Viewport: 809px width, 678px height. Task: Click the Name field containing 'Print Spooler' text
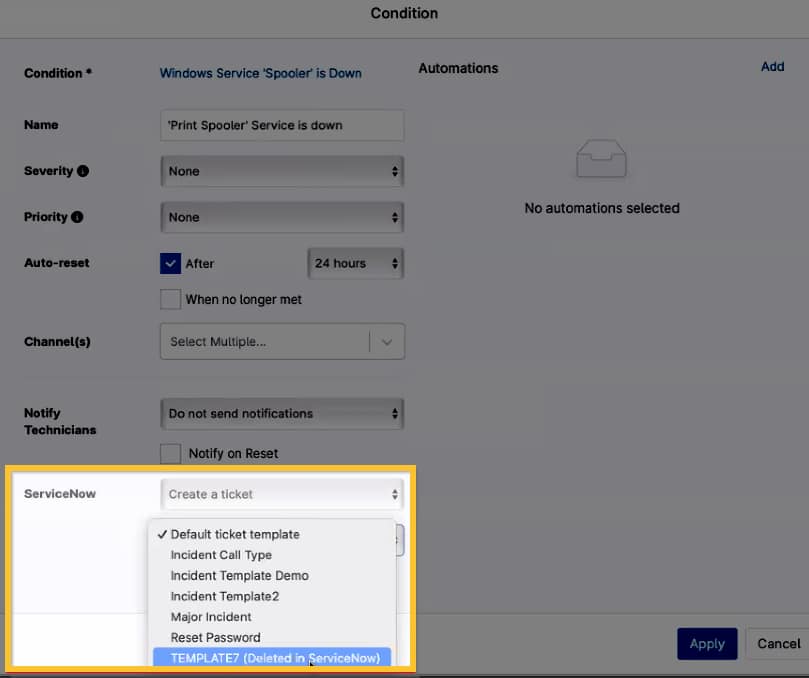281,125
